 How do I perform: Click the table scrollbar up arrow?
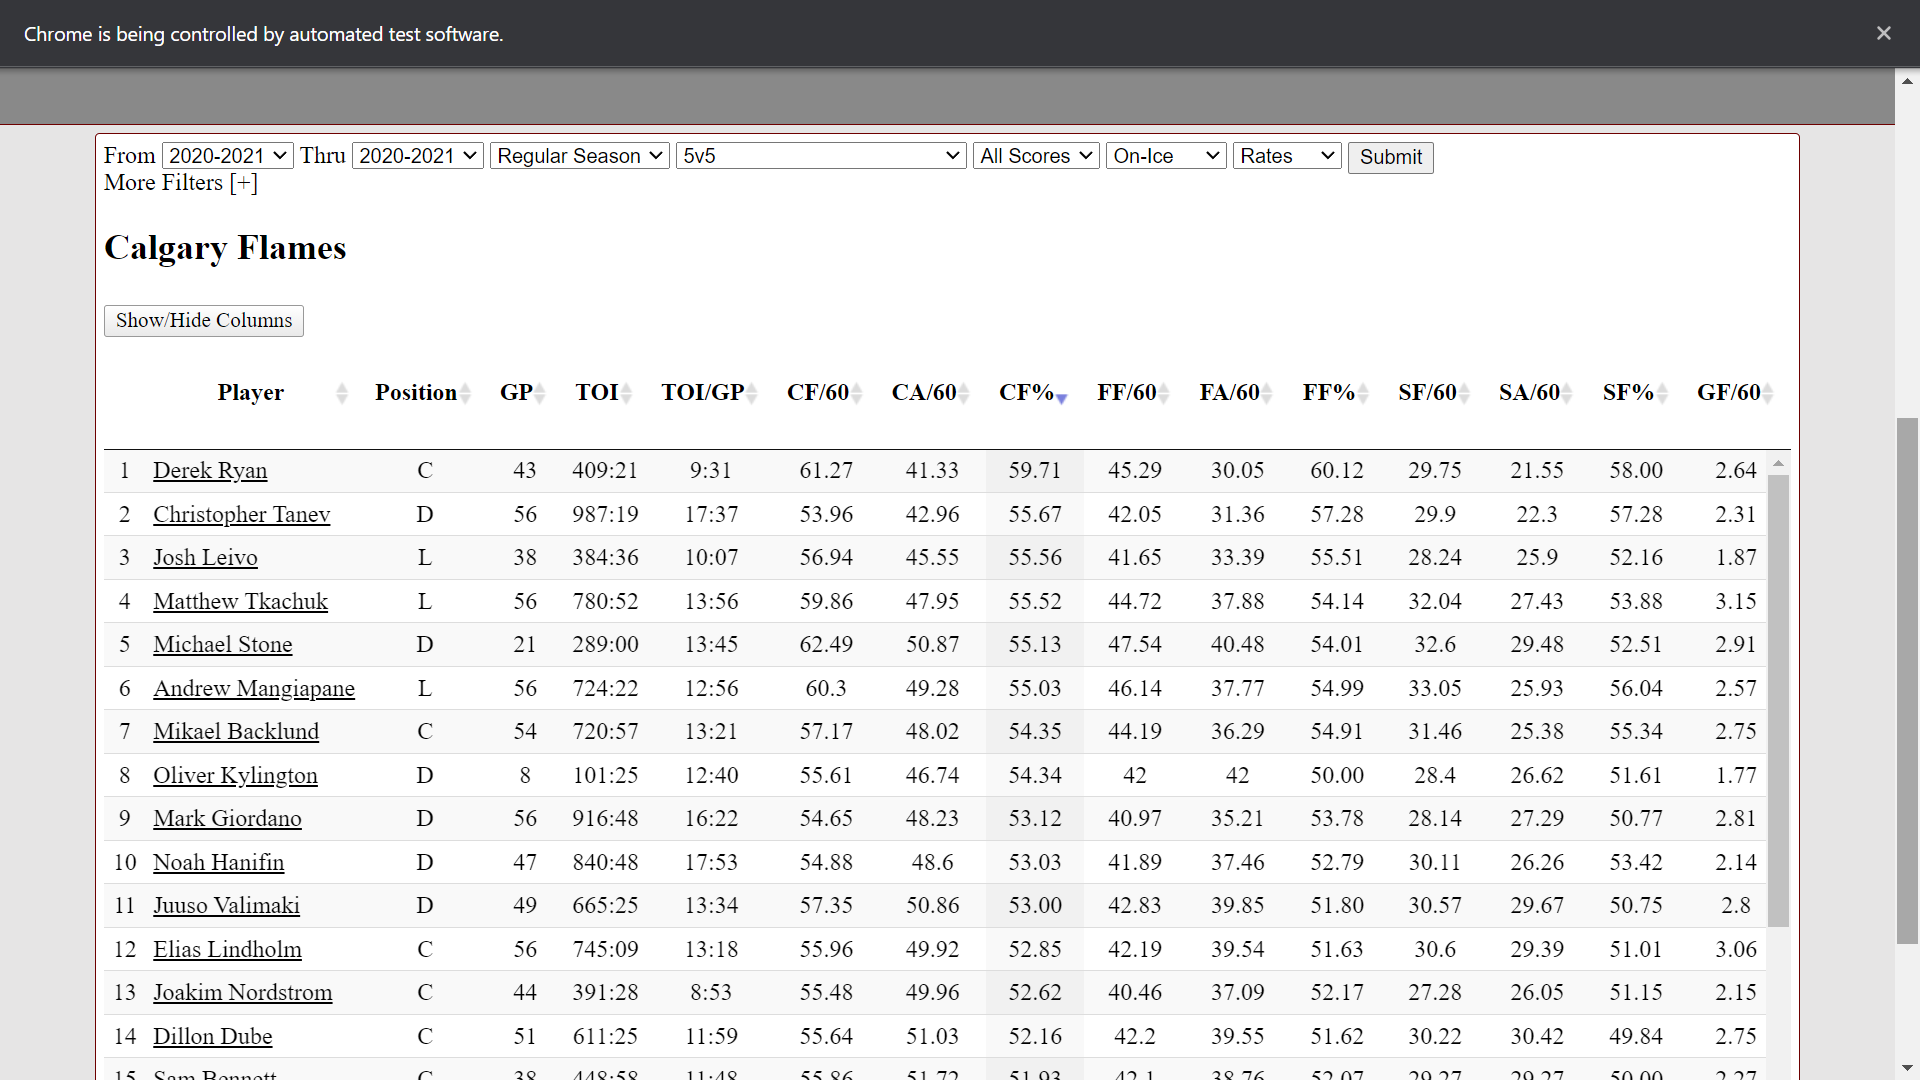point(1778,464)
